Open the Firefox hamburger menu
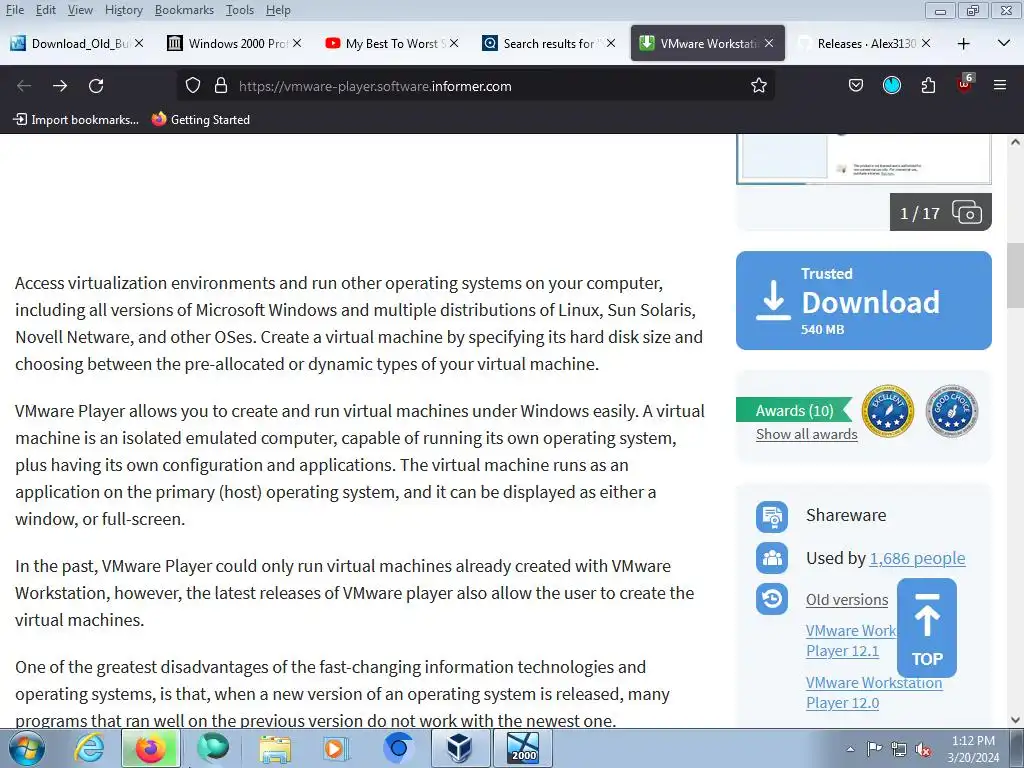This screenshot has width=1024, height=768. (x=999, y=86)
